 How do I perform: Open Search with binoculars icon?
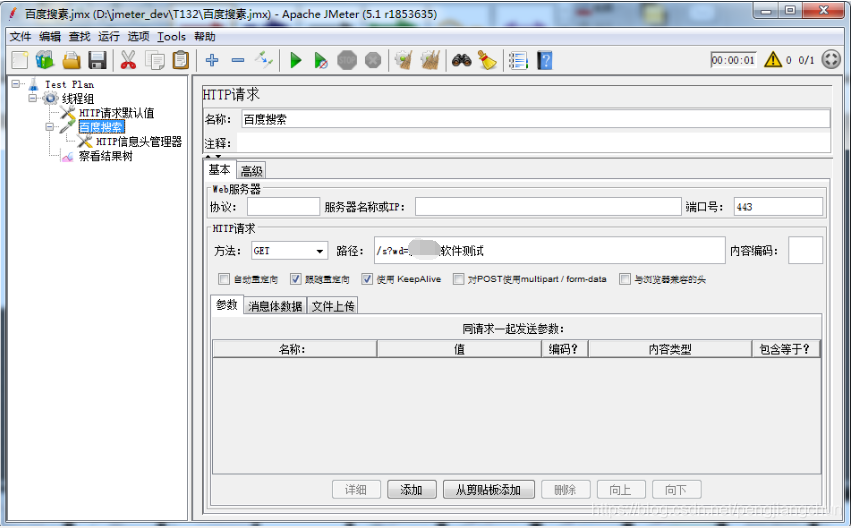[x=461, y=60]
